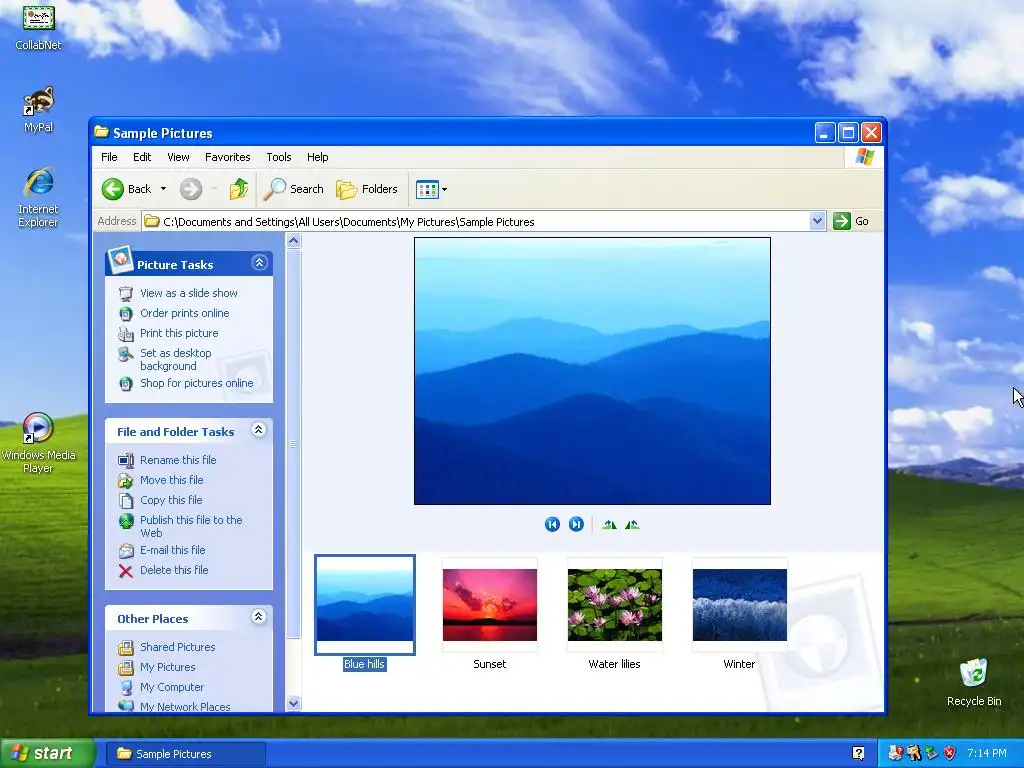Show previous image in filmstrip

(x=552, y=524)
